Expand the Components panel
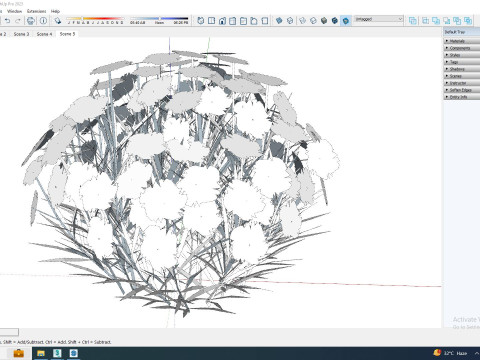 point(462,48)
